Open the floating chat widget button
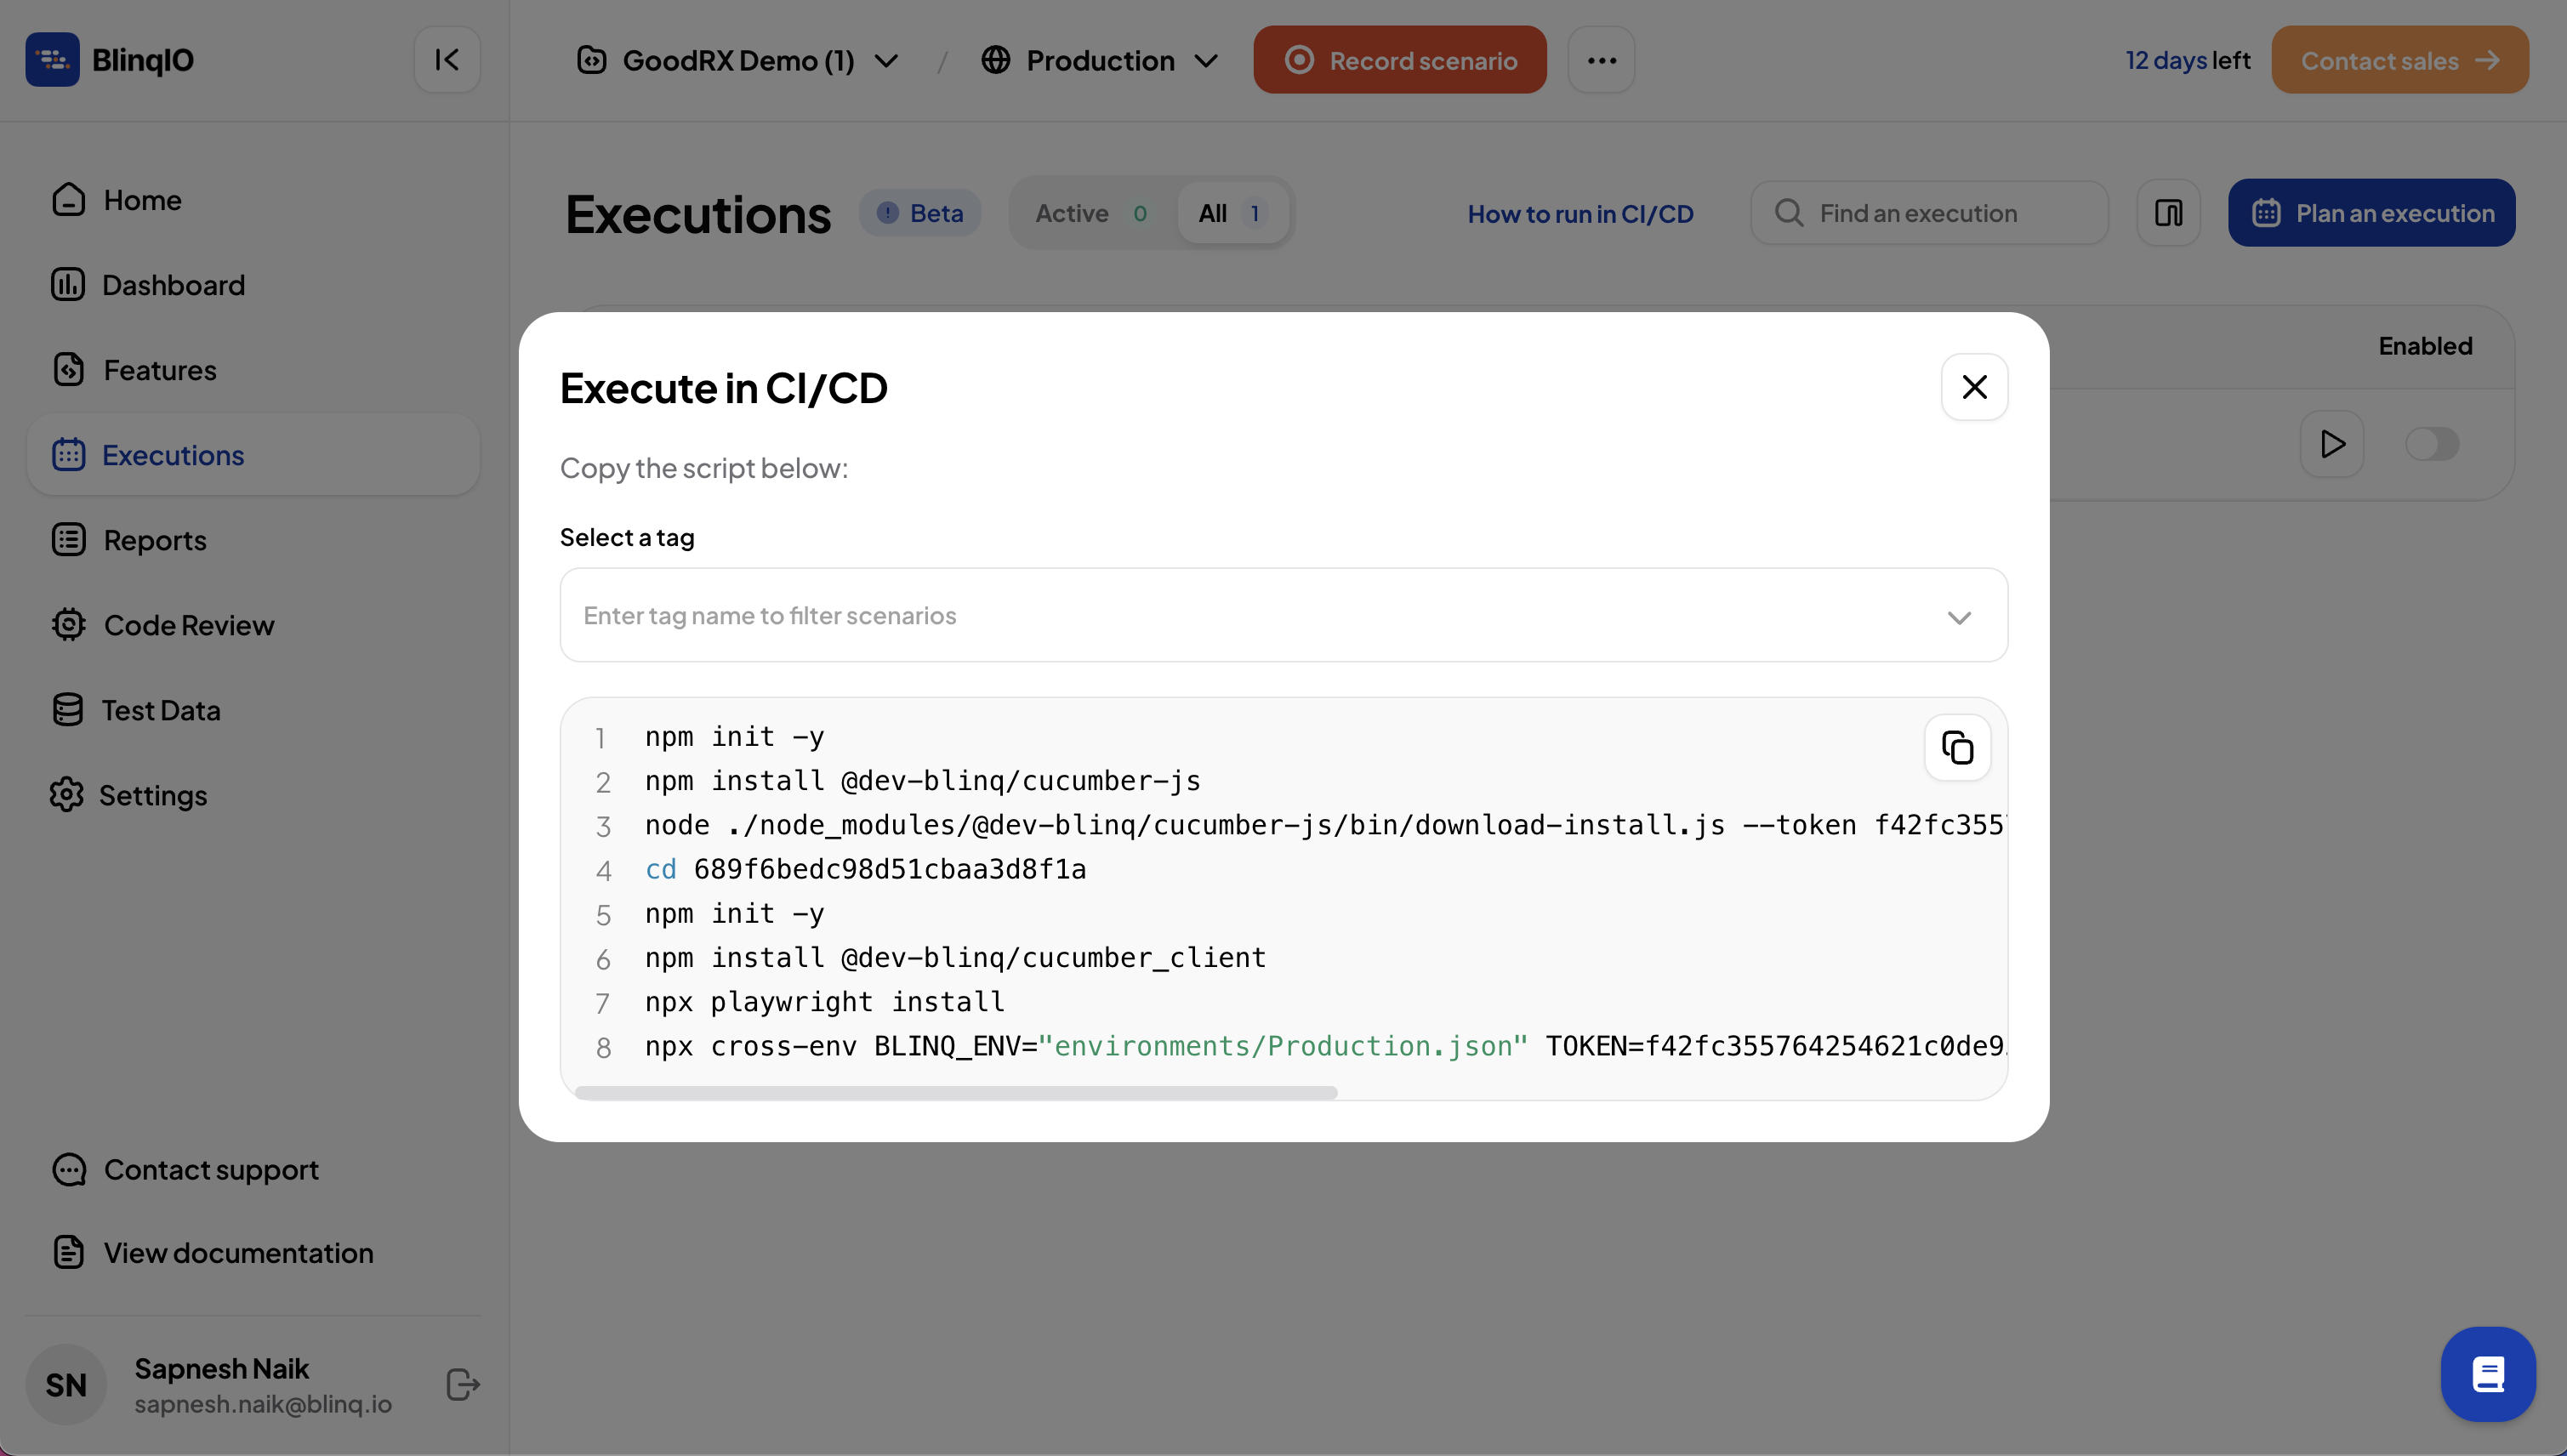 [x=2487, y=1374]
